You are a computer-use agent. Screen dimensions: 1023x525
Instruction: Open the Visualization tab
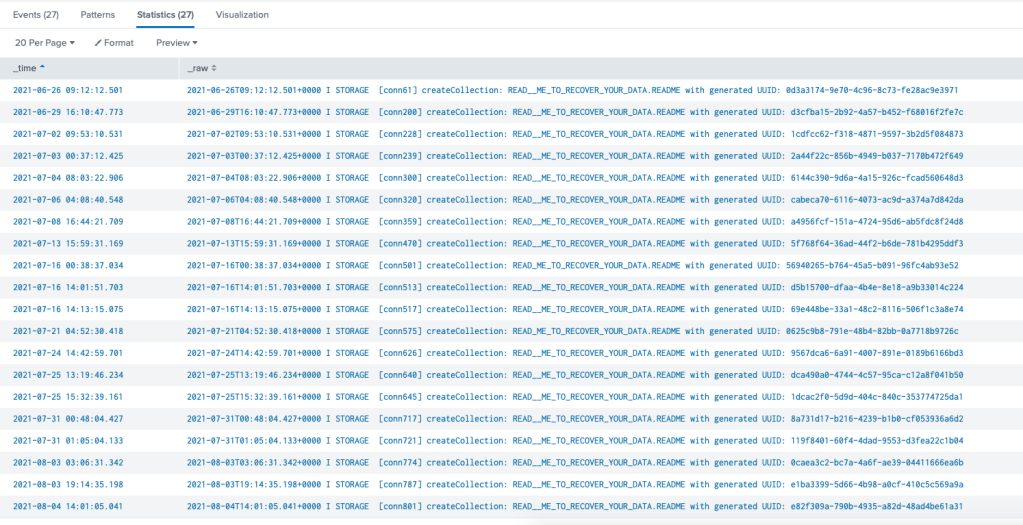pos(242,15)
